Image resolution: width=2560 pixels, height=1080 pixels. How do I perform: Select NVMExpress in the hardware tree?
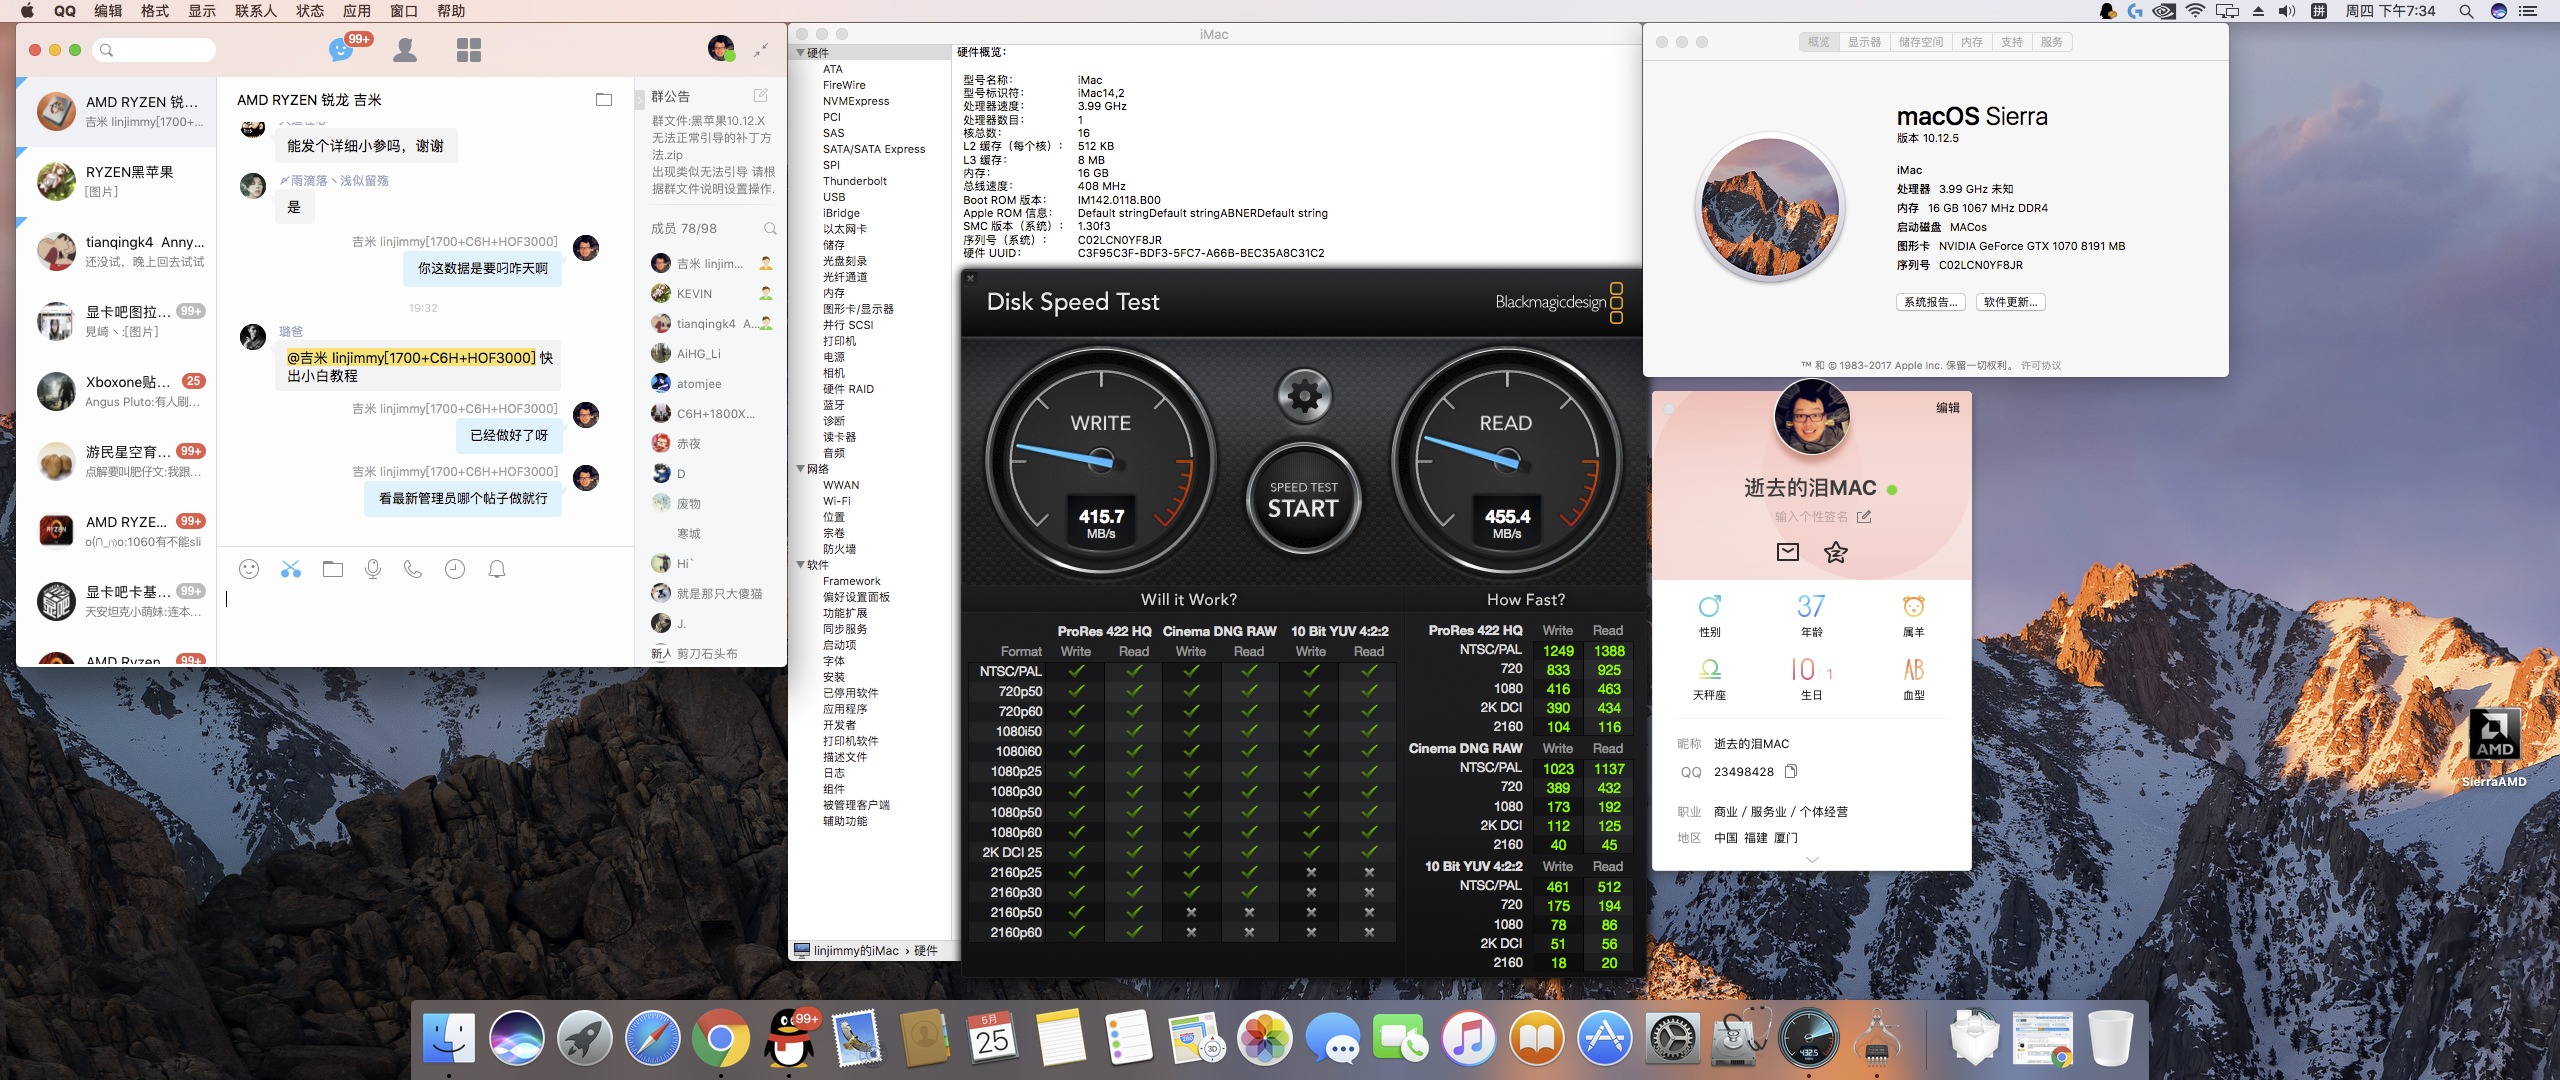(856, 101)
